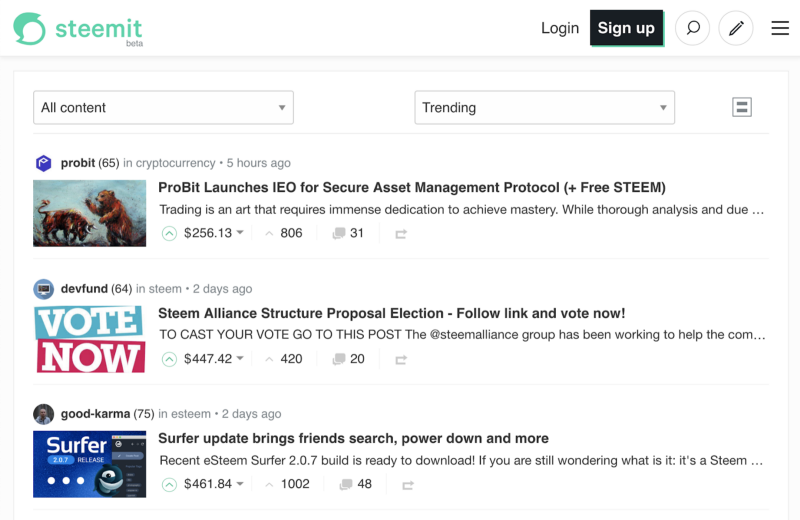
Task: Click 'Recent eSteem Surfer 2.0.7' summary
Action: pos(461,461)
